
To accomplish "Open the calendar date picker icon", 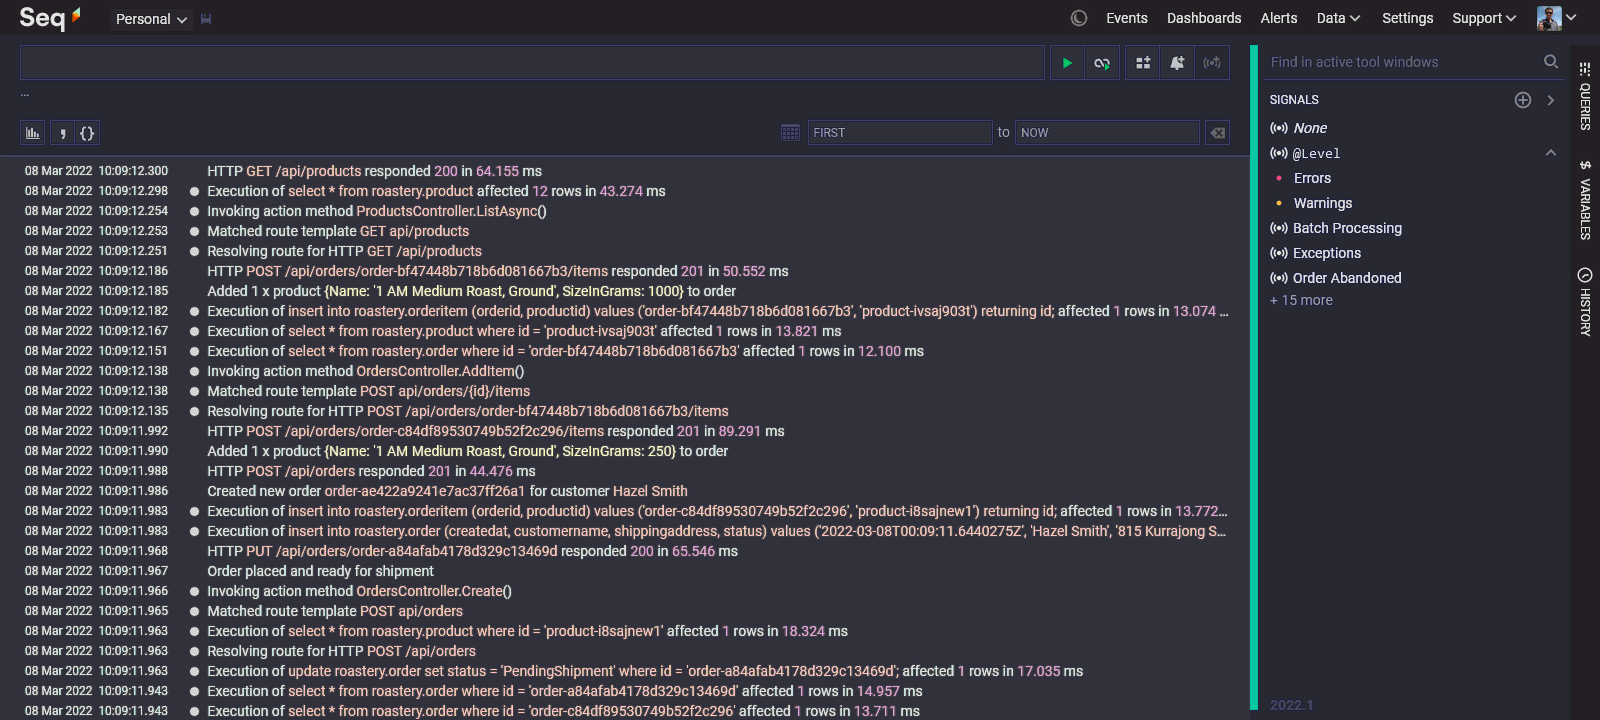I will [x=790, y=133].
